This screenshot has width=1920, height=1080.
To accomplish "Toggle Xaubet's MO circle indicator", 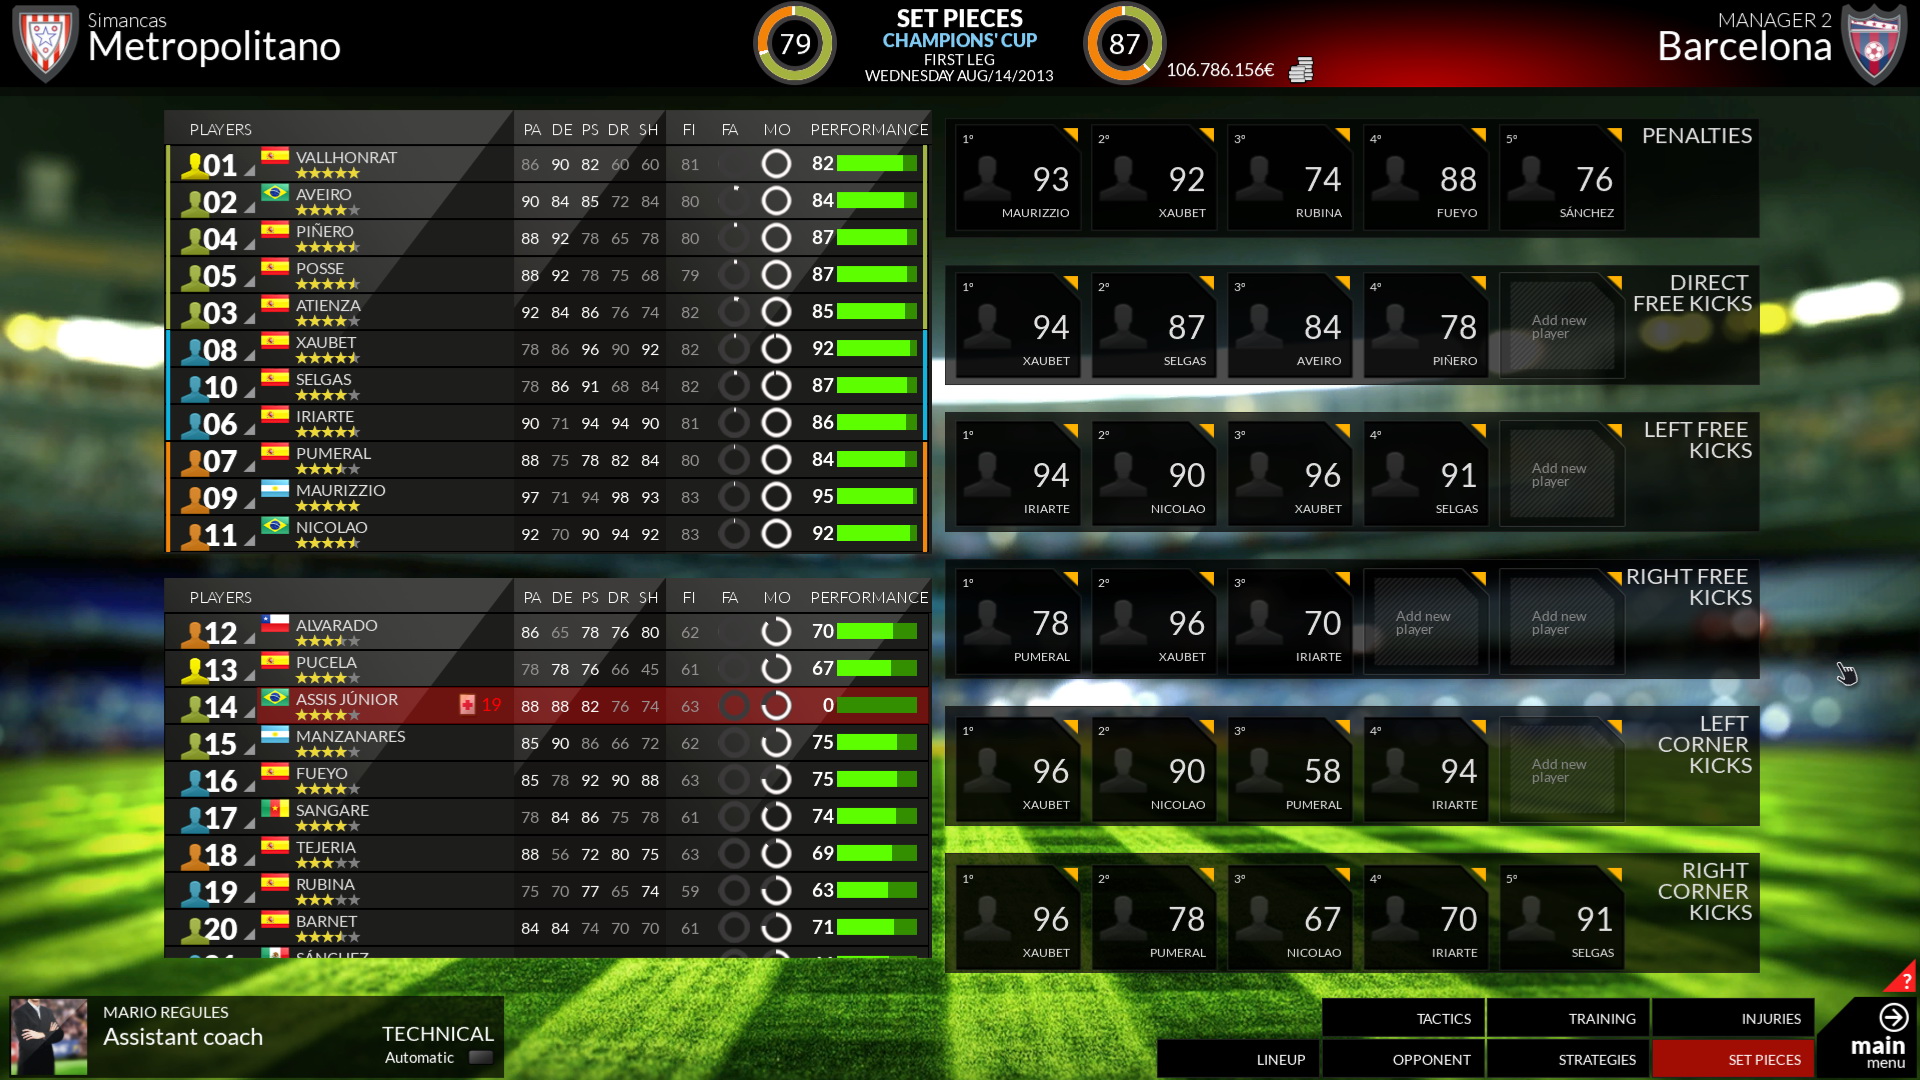I will (x=776, y=348).
